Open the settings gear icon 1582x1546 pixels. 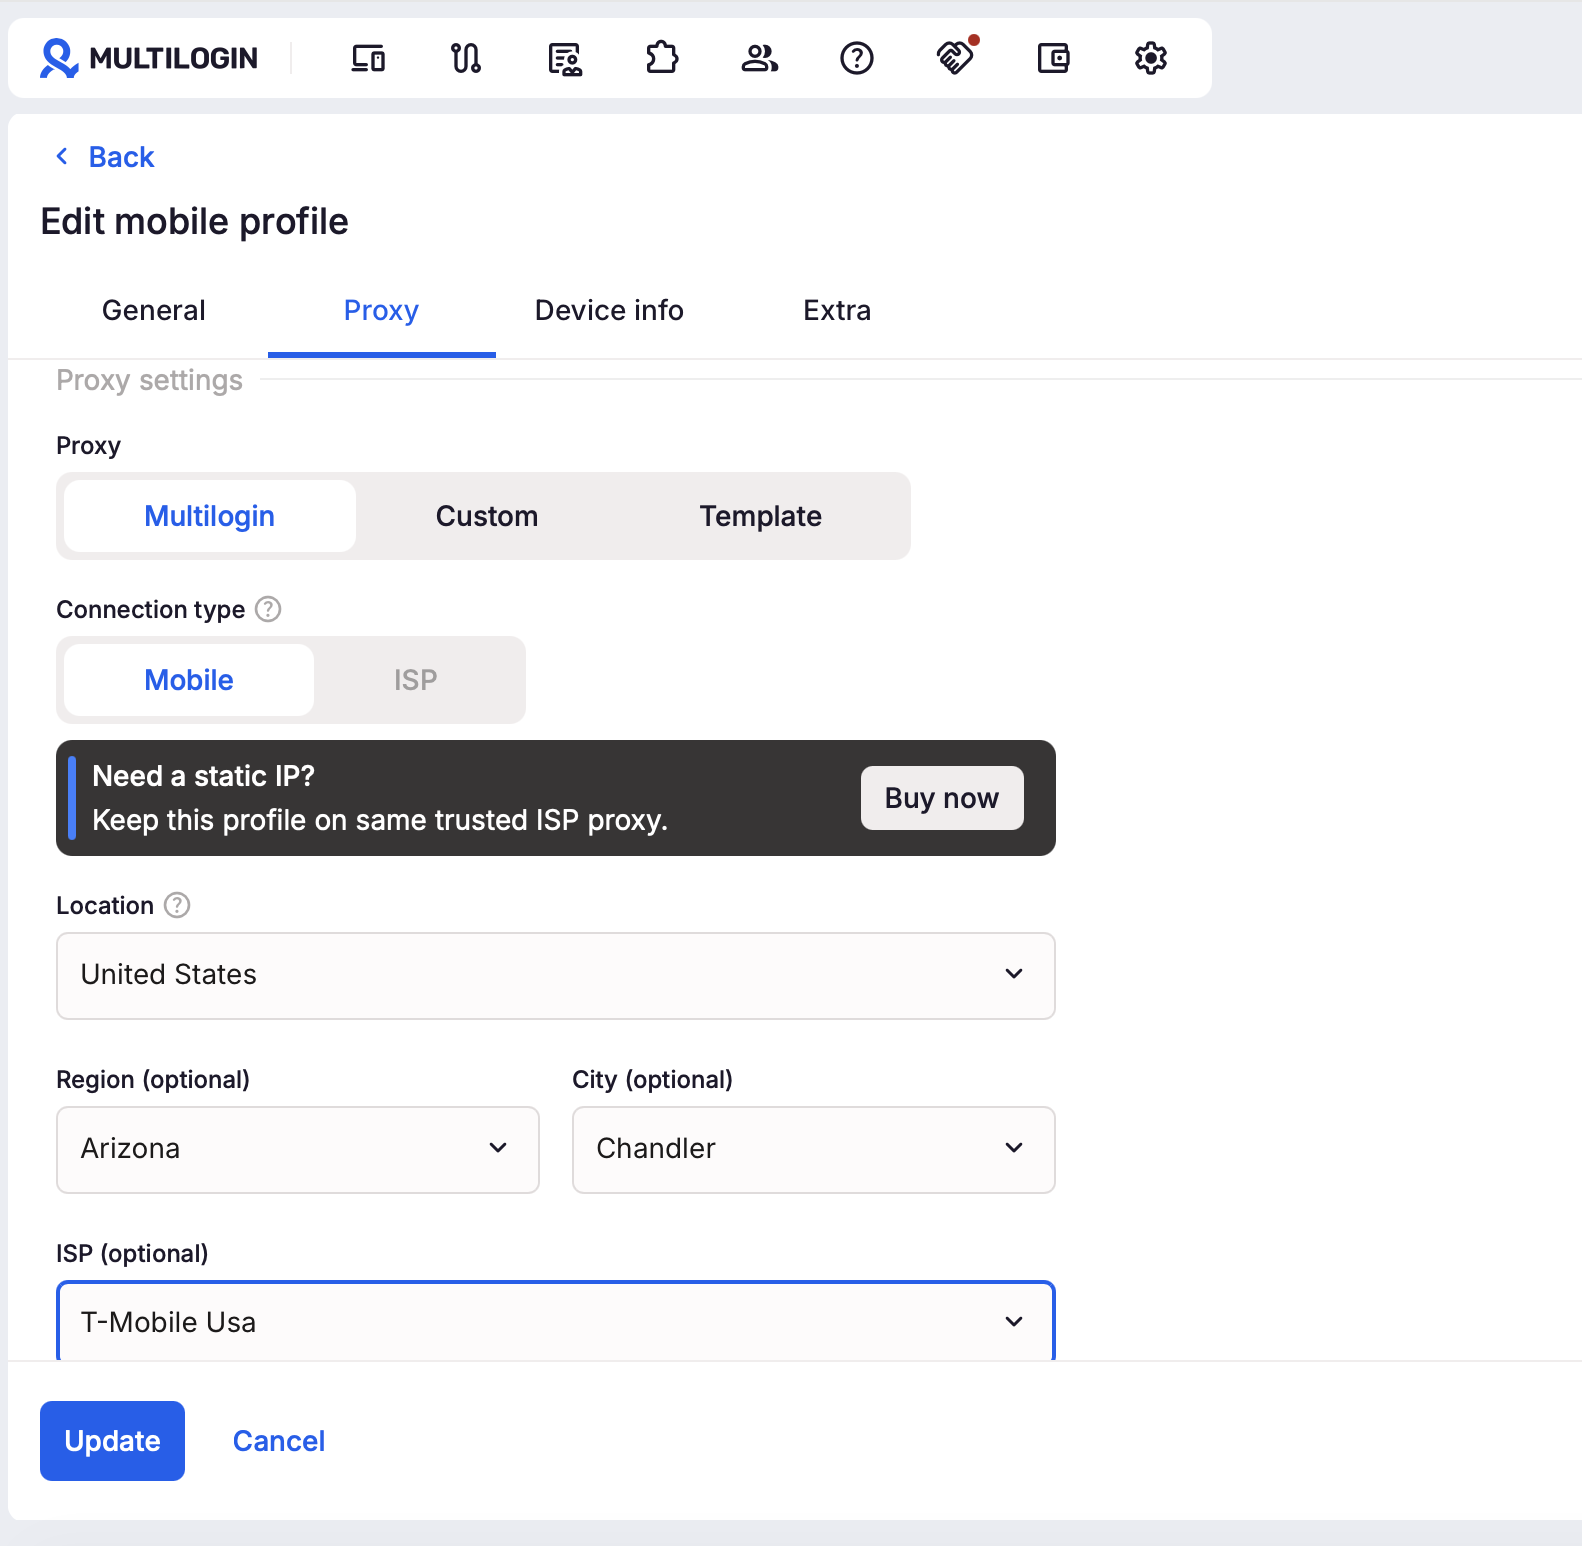[x=1151, y=58]
